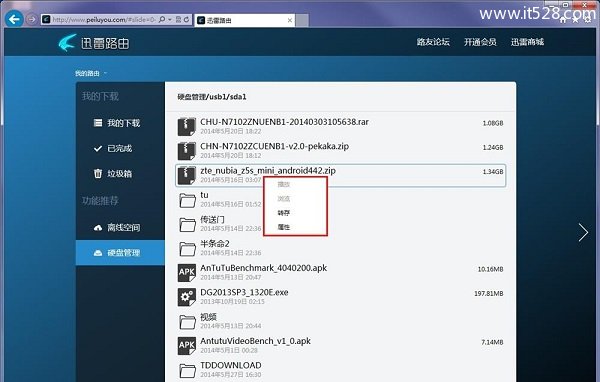Click the TDDOWNLOAD folder icon
600x382 pixels.
(x=188, y=370)
